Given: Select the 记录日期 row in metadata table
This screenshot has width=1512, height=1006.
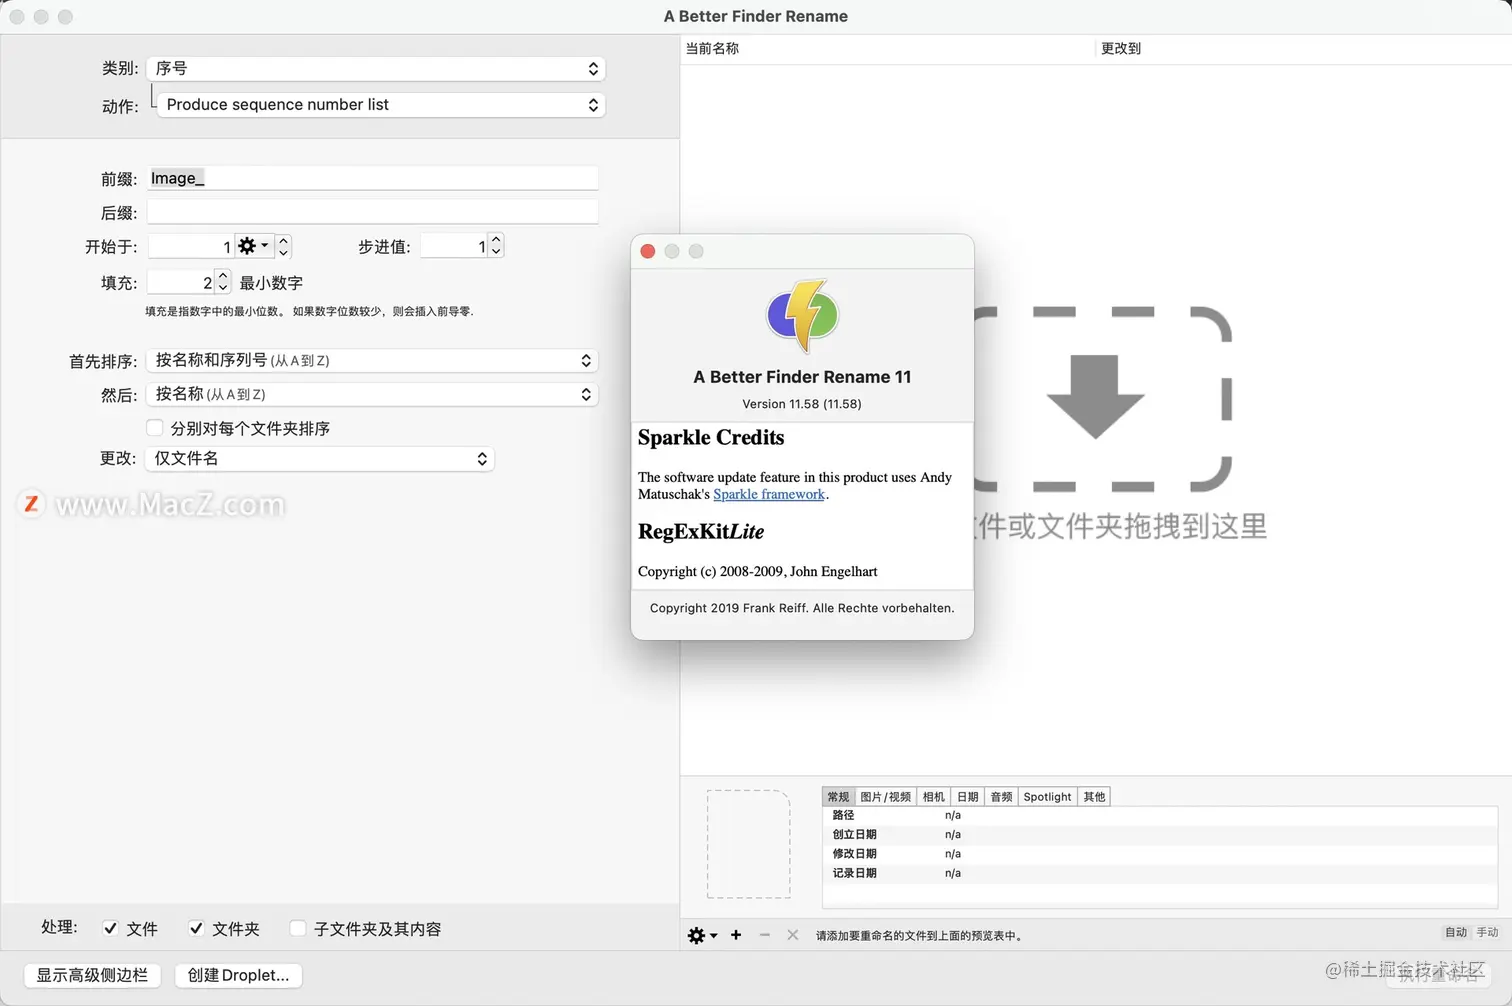Looking at the screenshot, I should 1160,873.
